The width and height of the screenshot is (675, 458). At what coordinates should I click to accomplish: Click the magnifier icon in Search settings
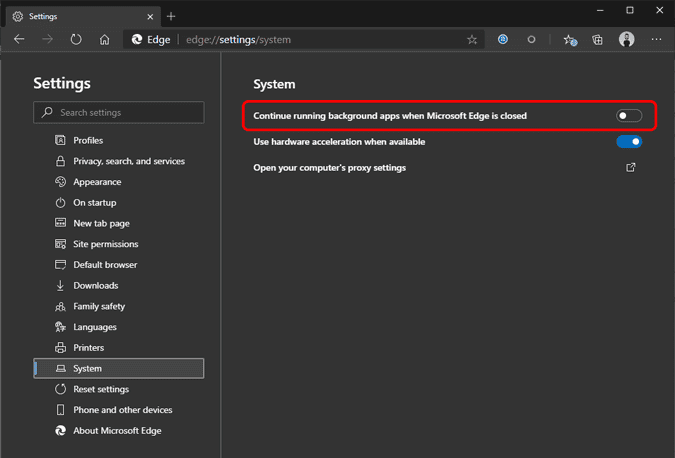(x=47, y=112)
